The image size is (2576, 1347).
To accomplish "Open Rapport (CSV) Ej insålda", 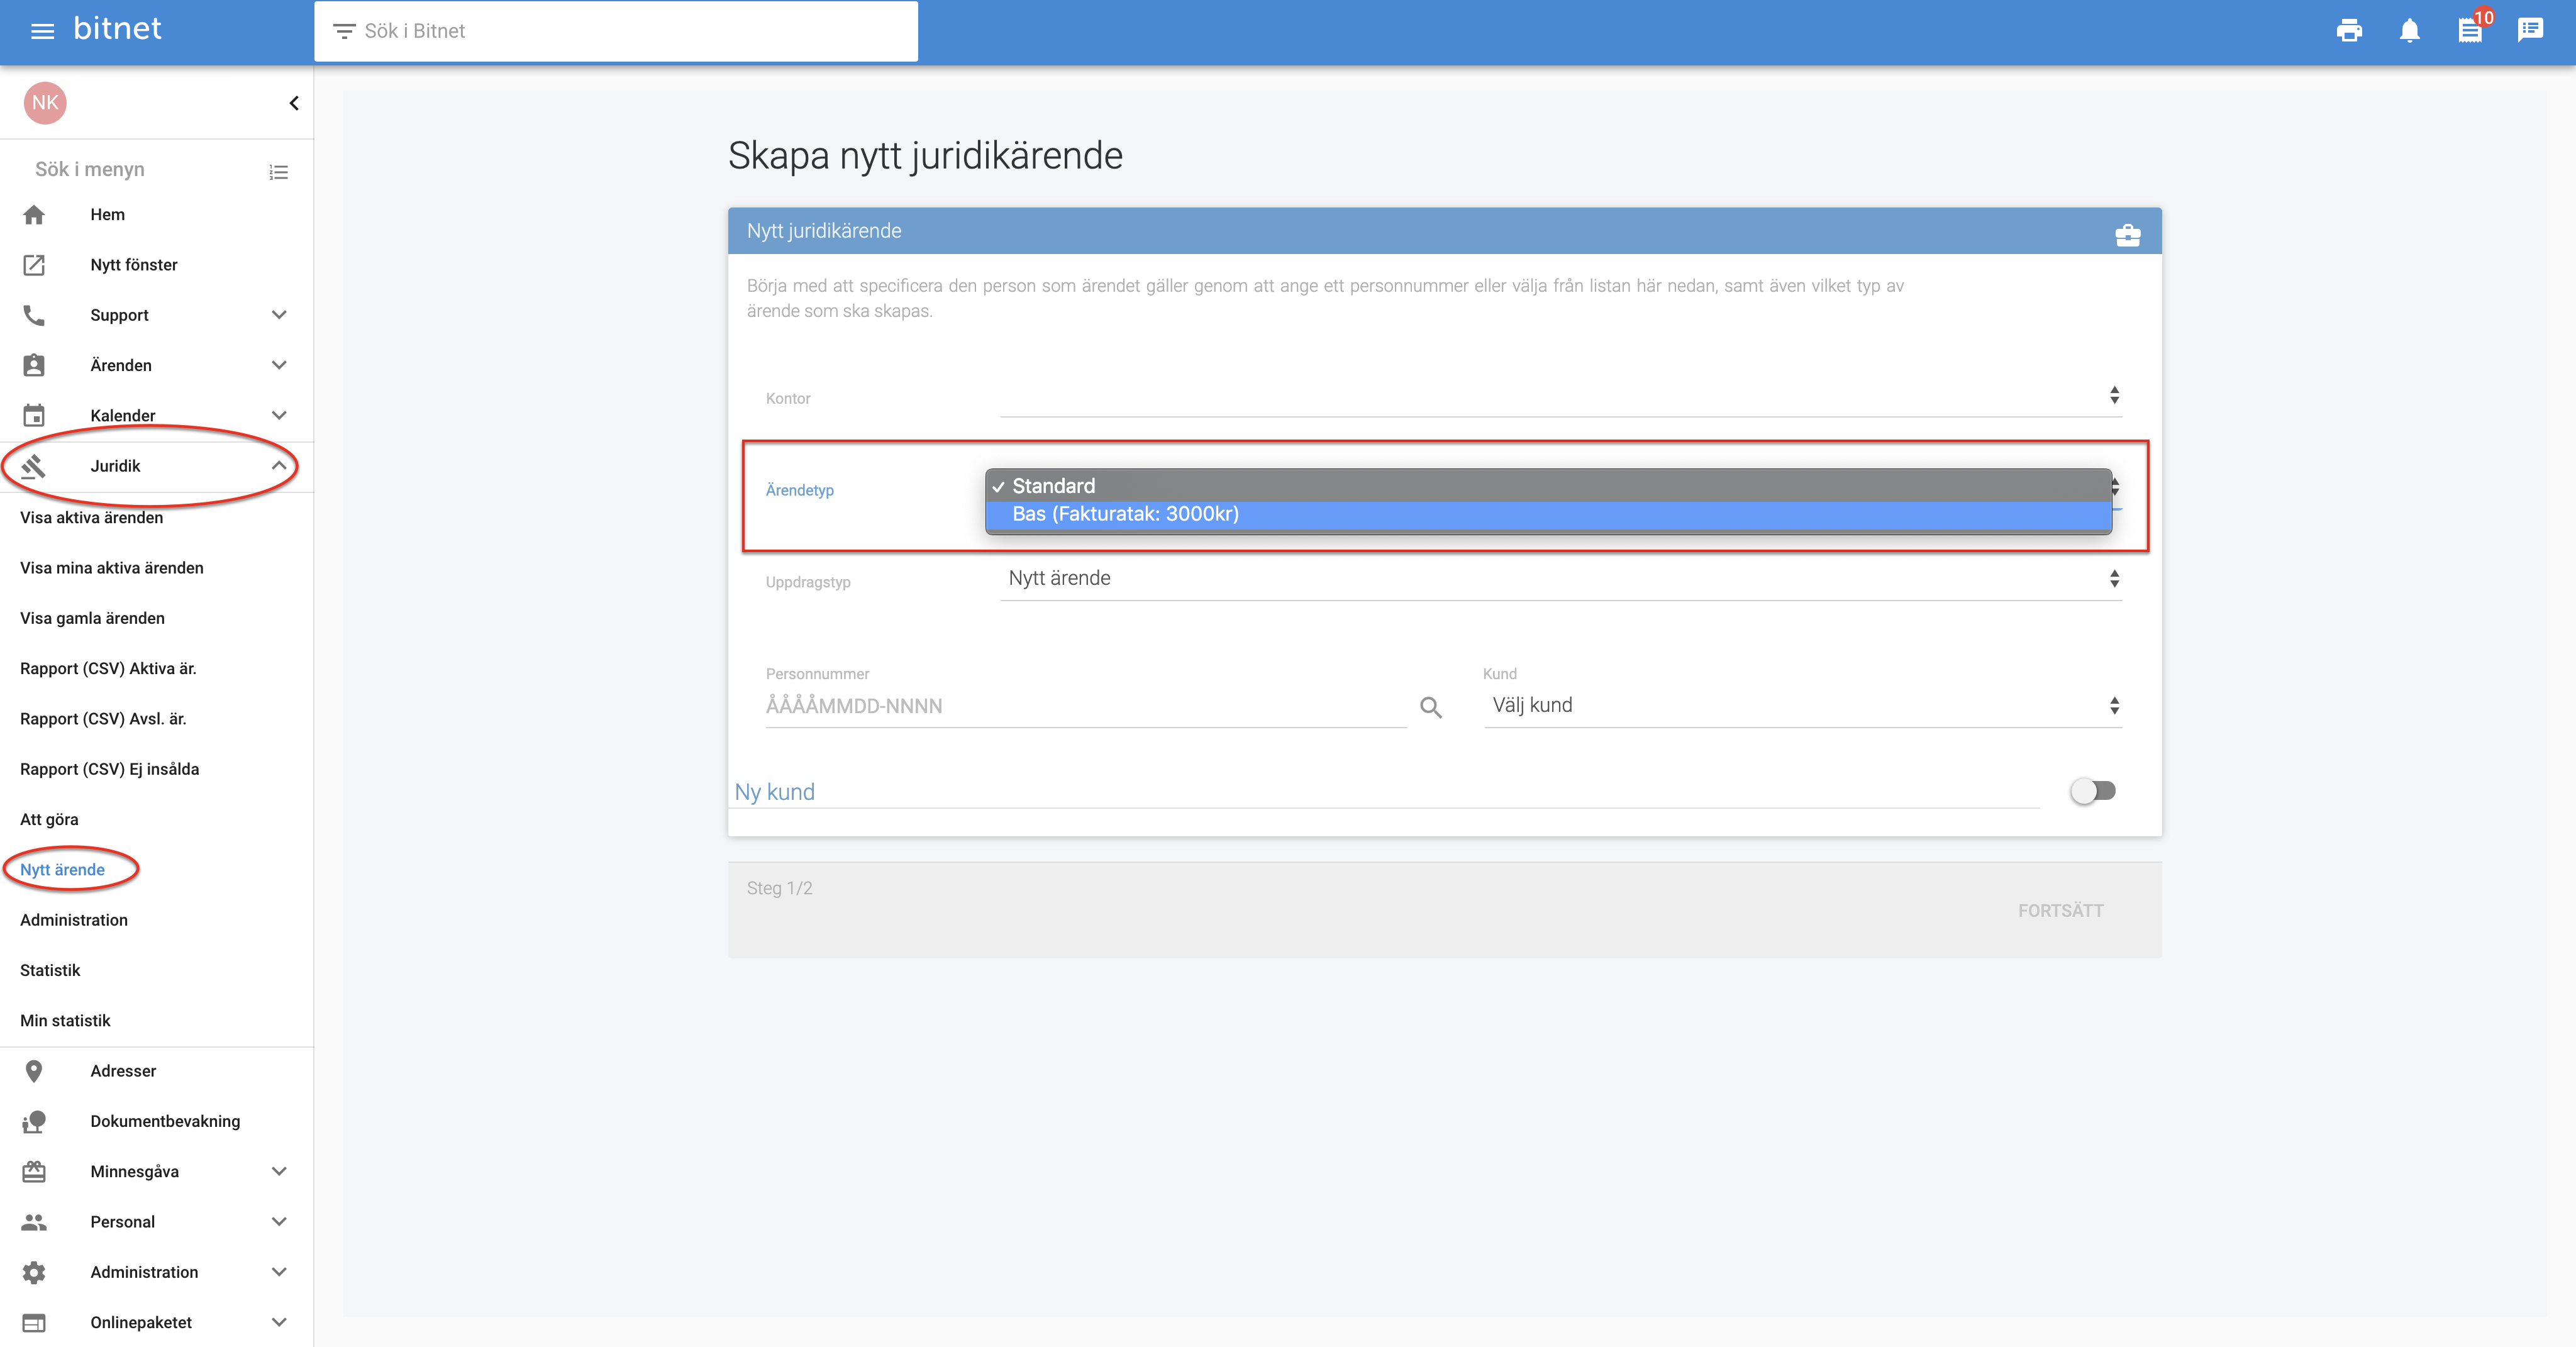I will (110, 769).
